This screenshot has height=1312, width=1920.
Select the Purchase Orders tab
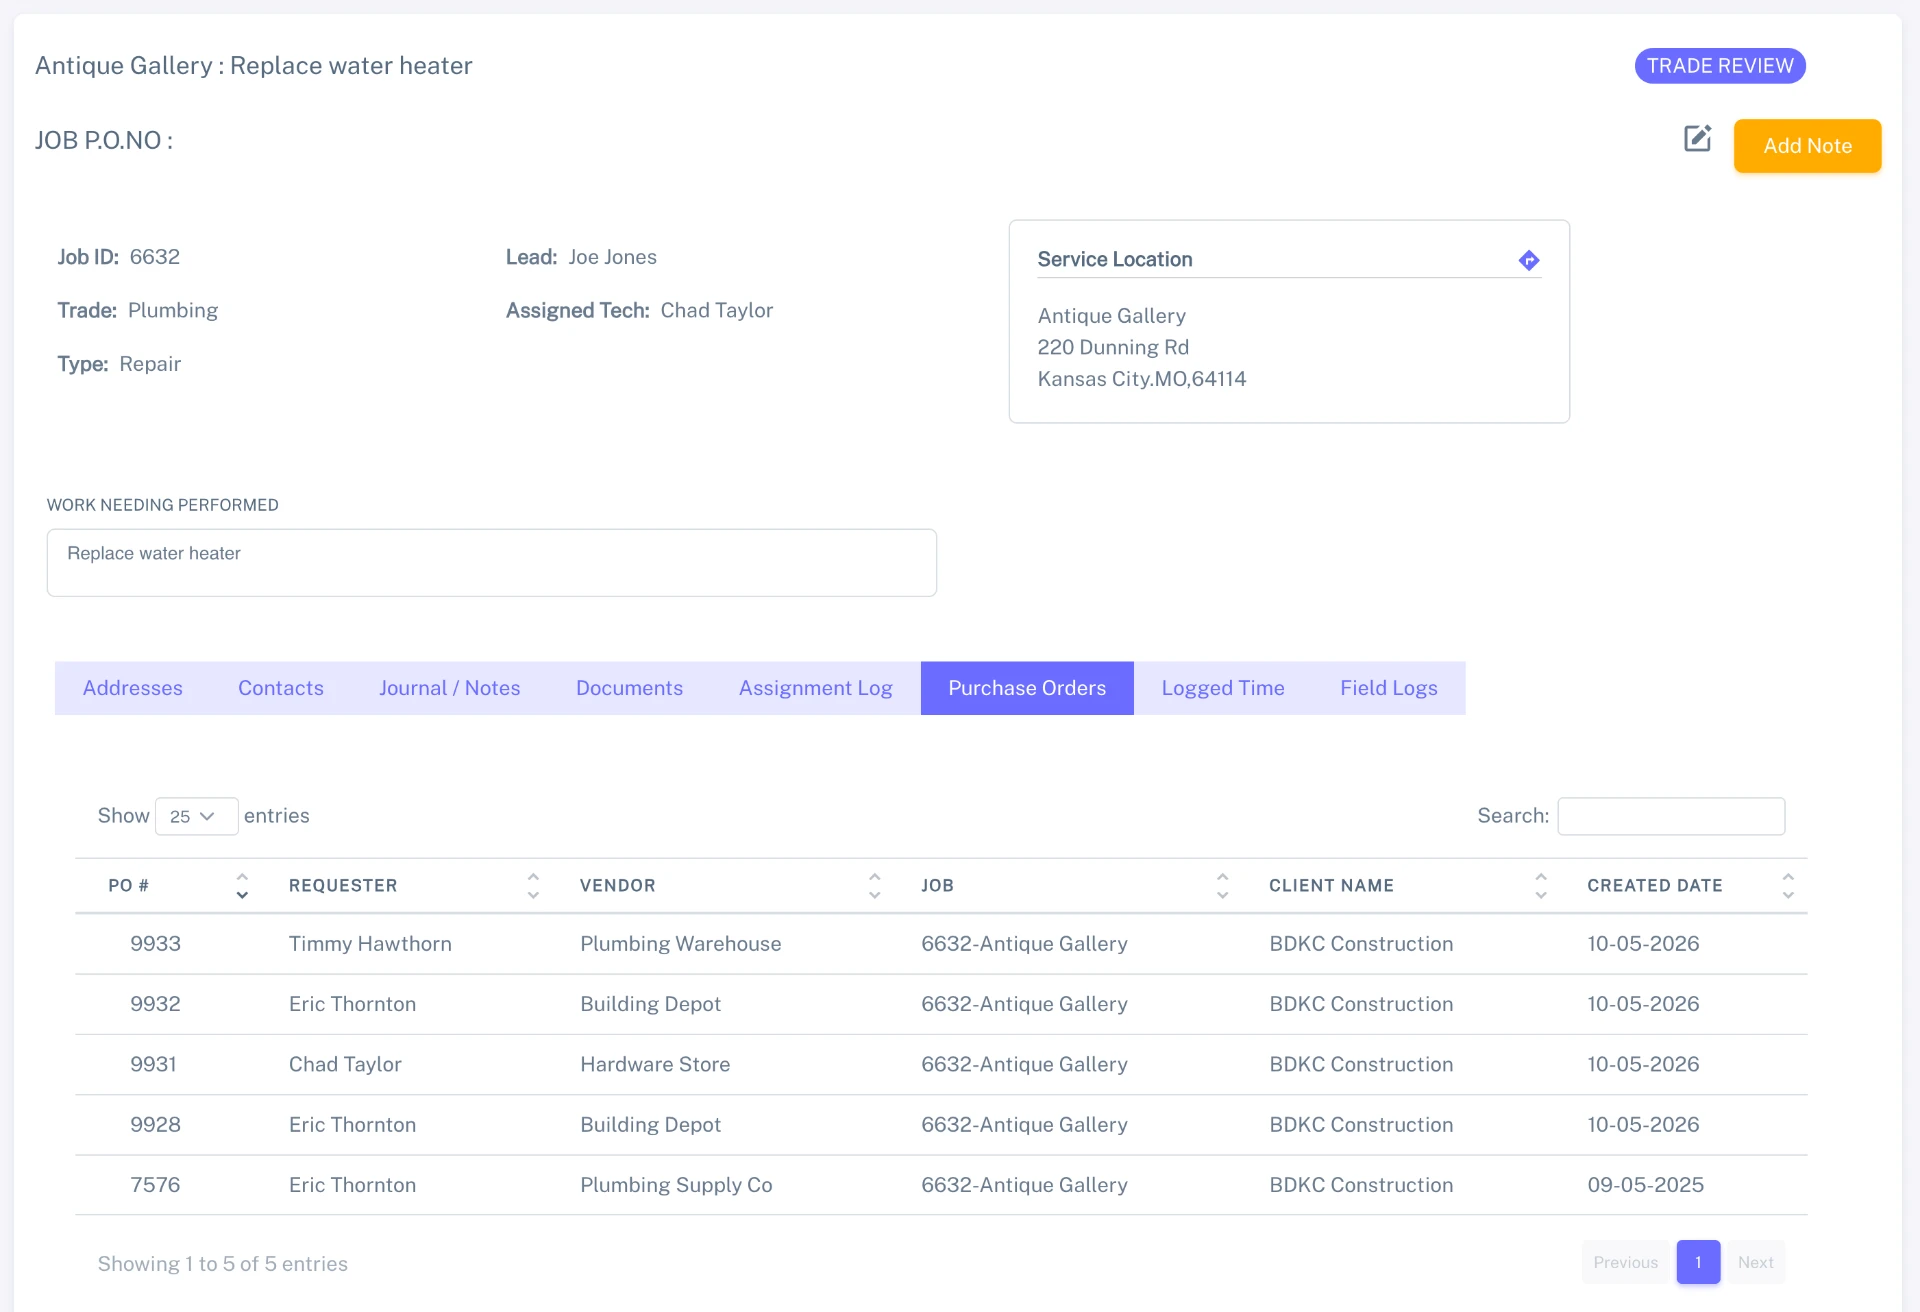click(x=1027, y=688)
